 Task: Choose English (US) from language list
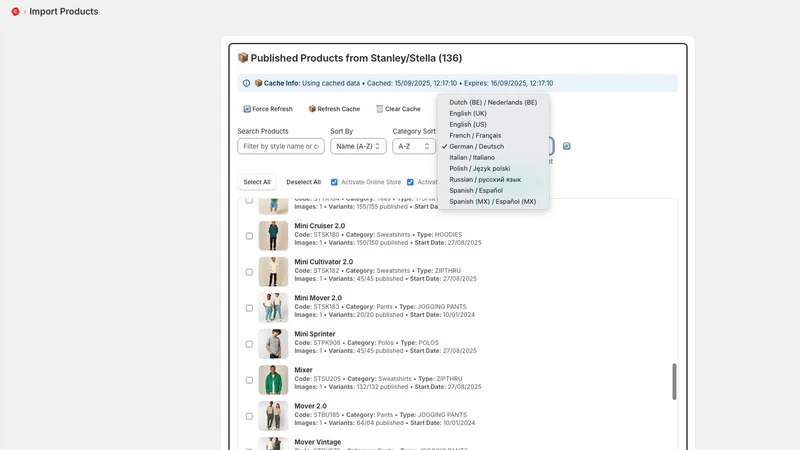[x=493, y=124]
